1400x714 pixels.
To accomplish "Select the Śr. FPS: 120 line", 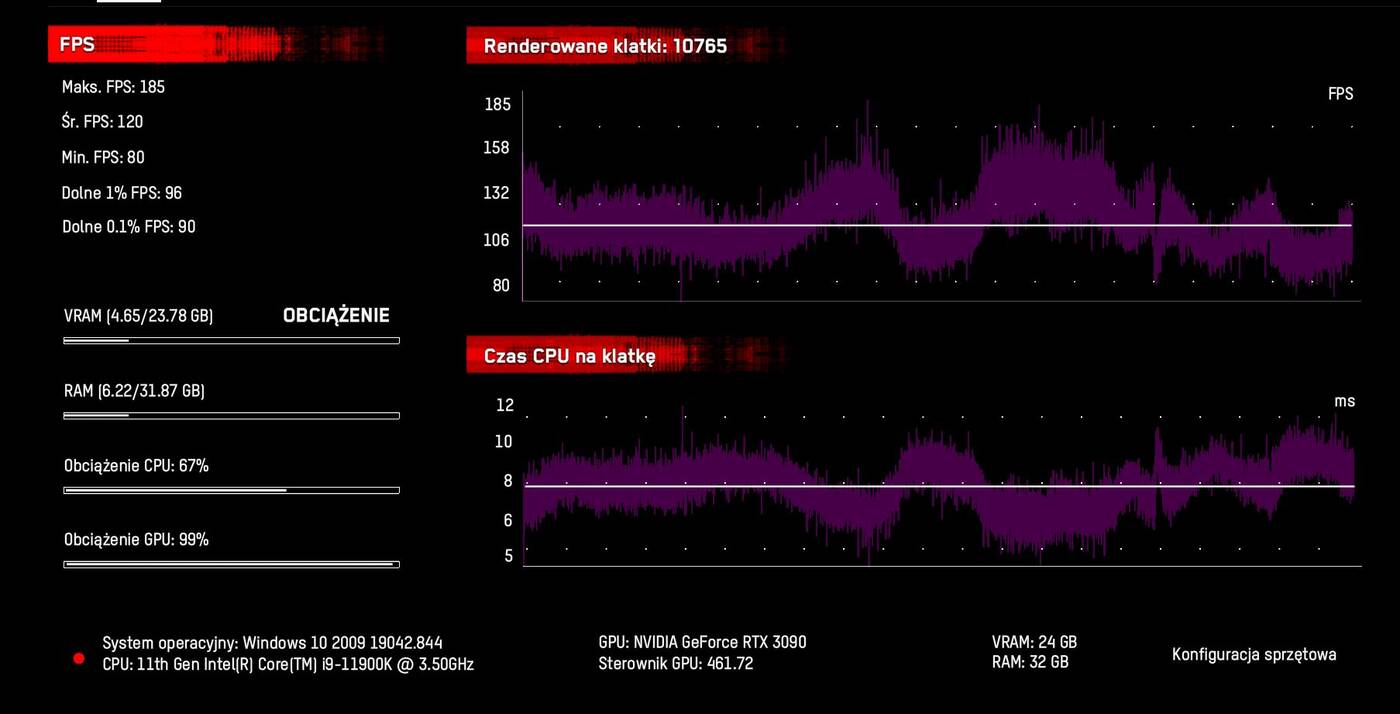I will 102,122.
